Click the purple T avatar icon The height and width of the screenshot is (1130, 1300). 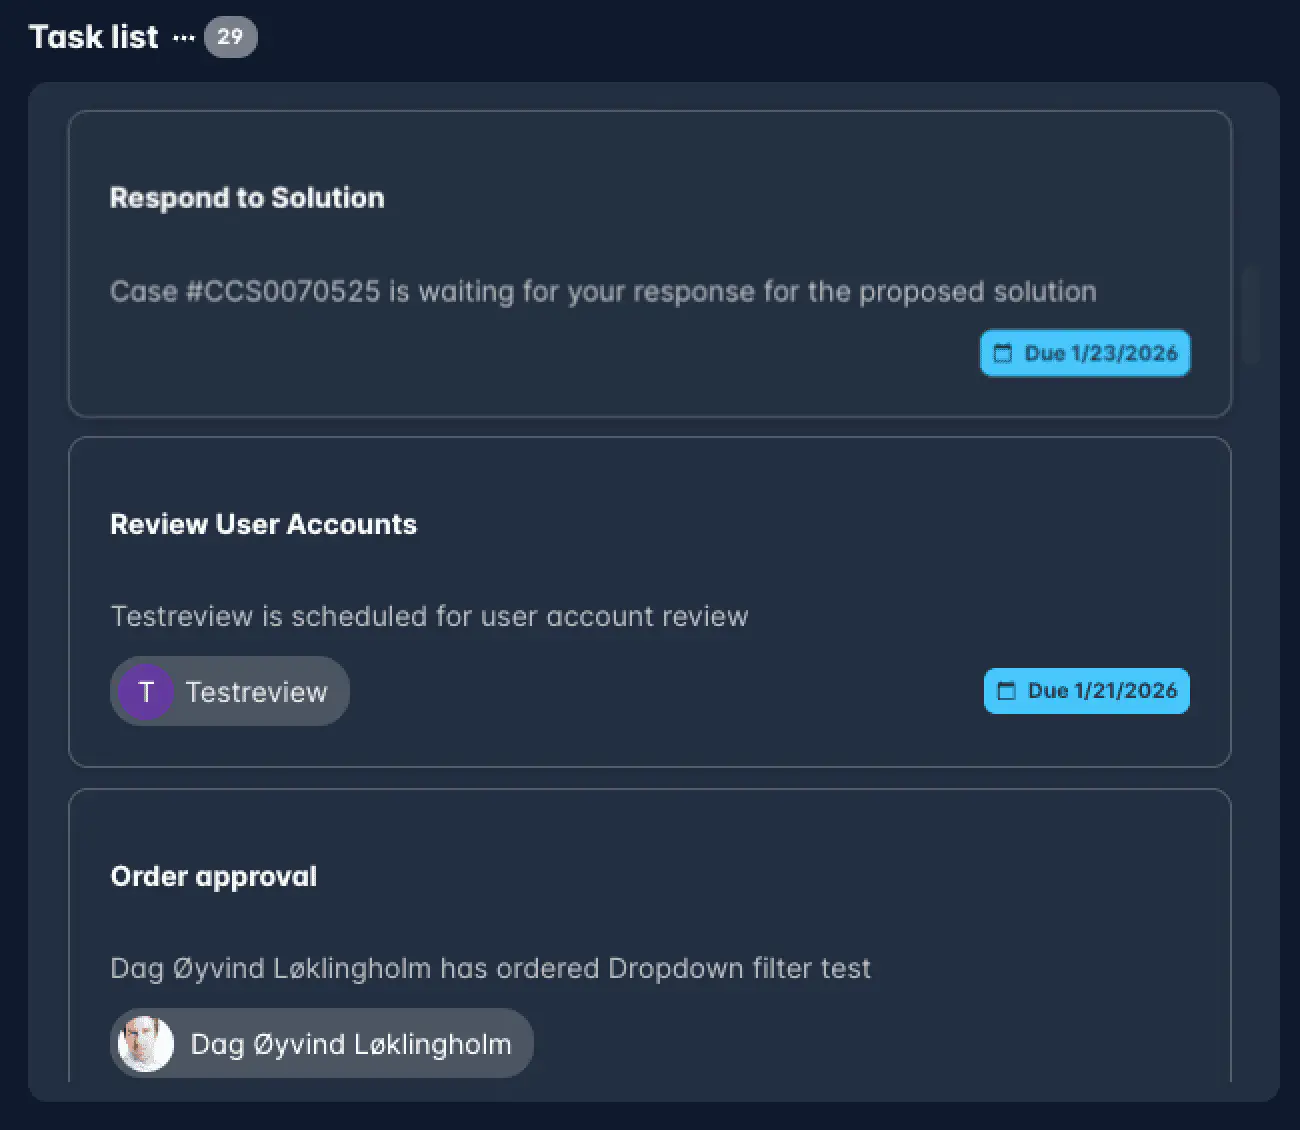tap(146, 691)
